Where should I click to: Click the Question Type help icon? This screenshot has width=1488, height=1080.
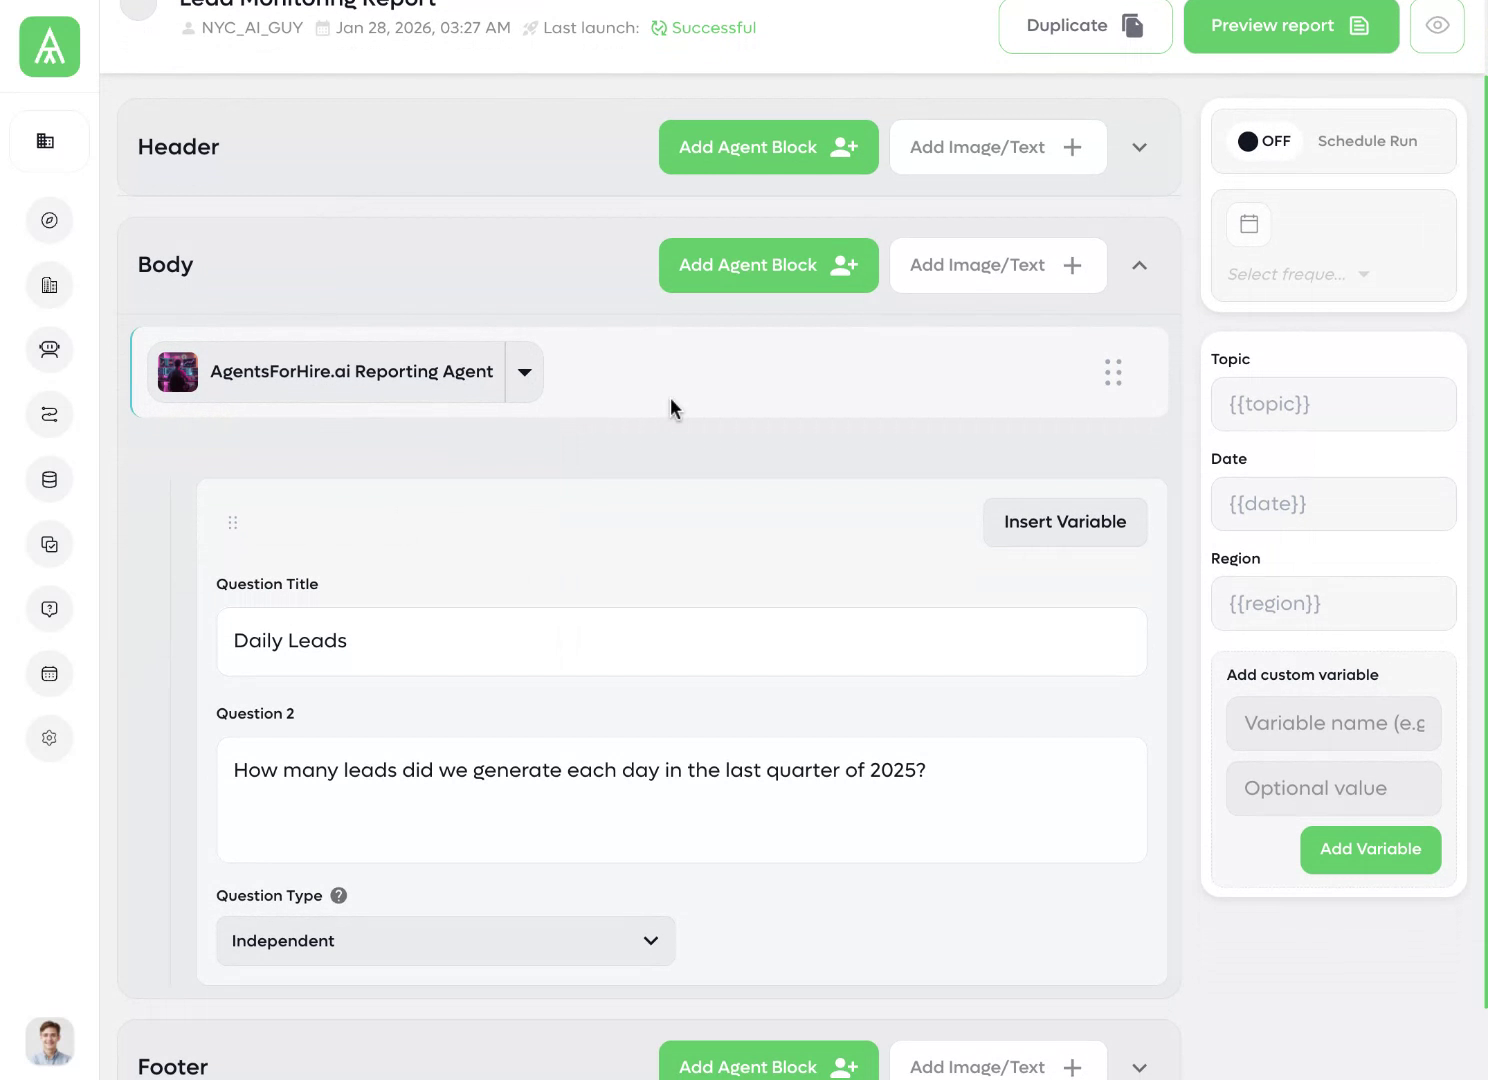(x=339, y=895)
